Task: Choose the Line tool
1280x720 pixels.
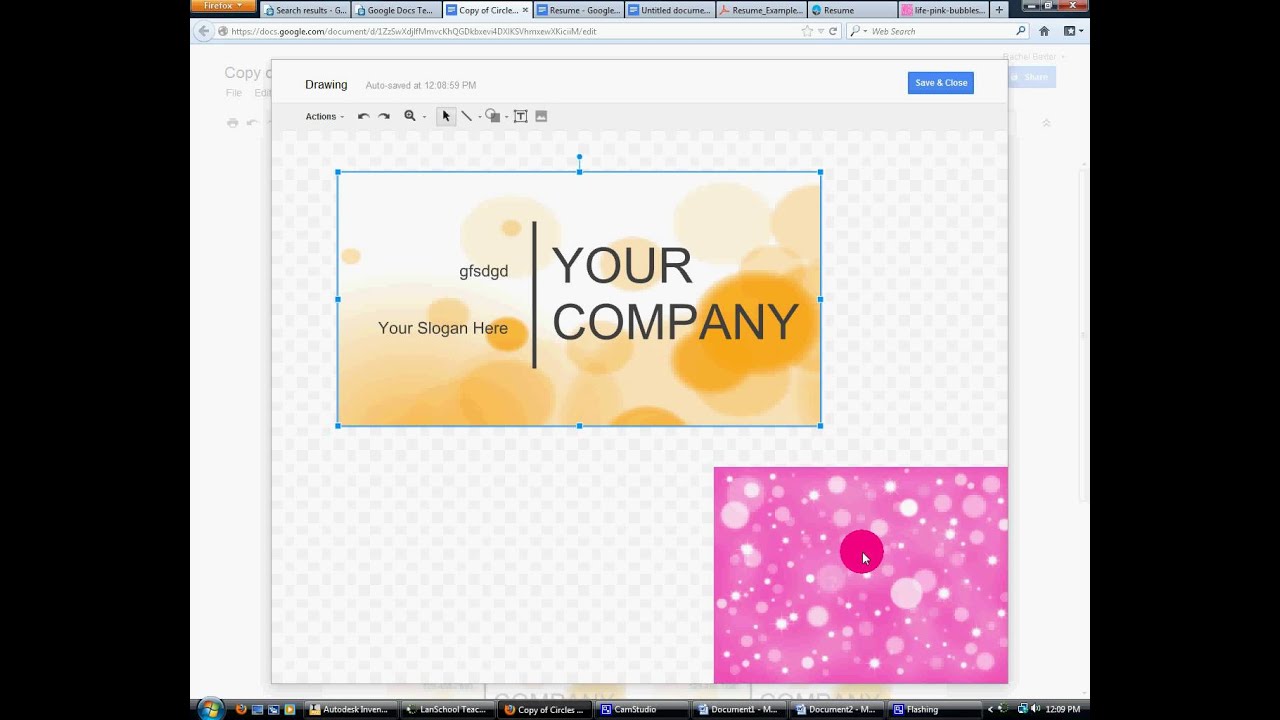Action: click(466, 116)
